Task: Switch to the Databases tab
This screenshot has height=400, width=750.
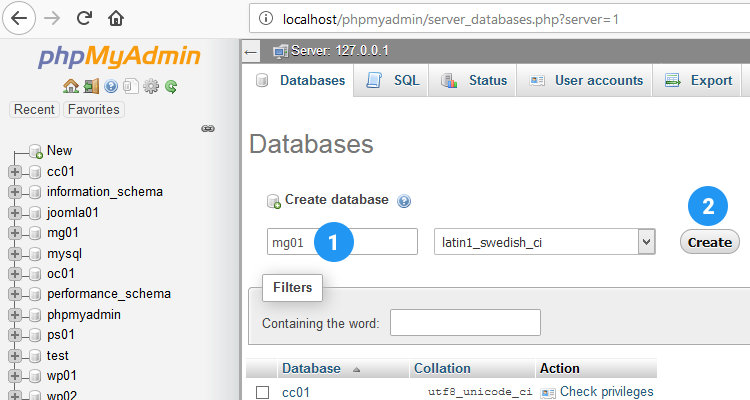Action: [x=299, y=80]
